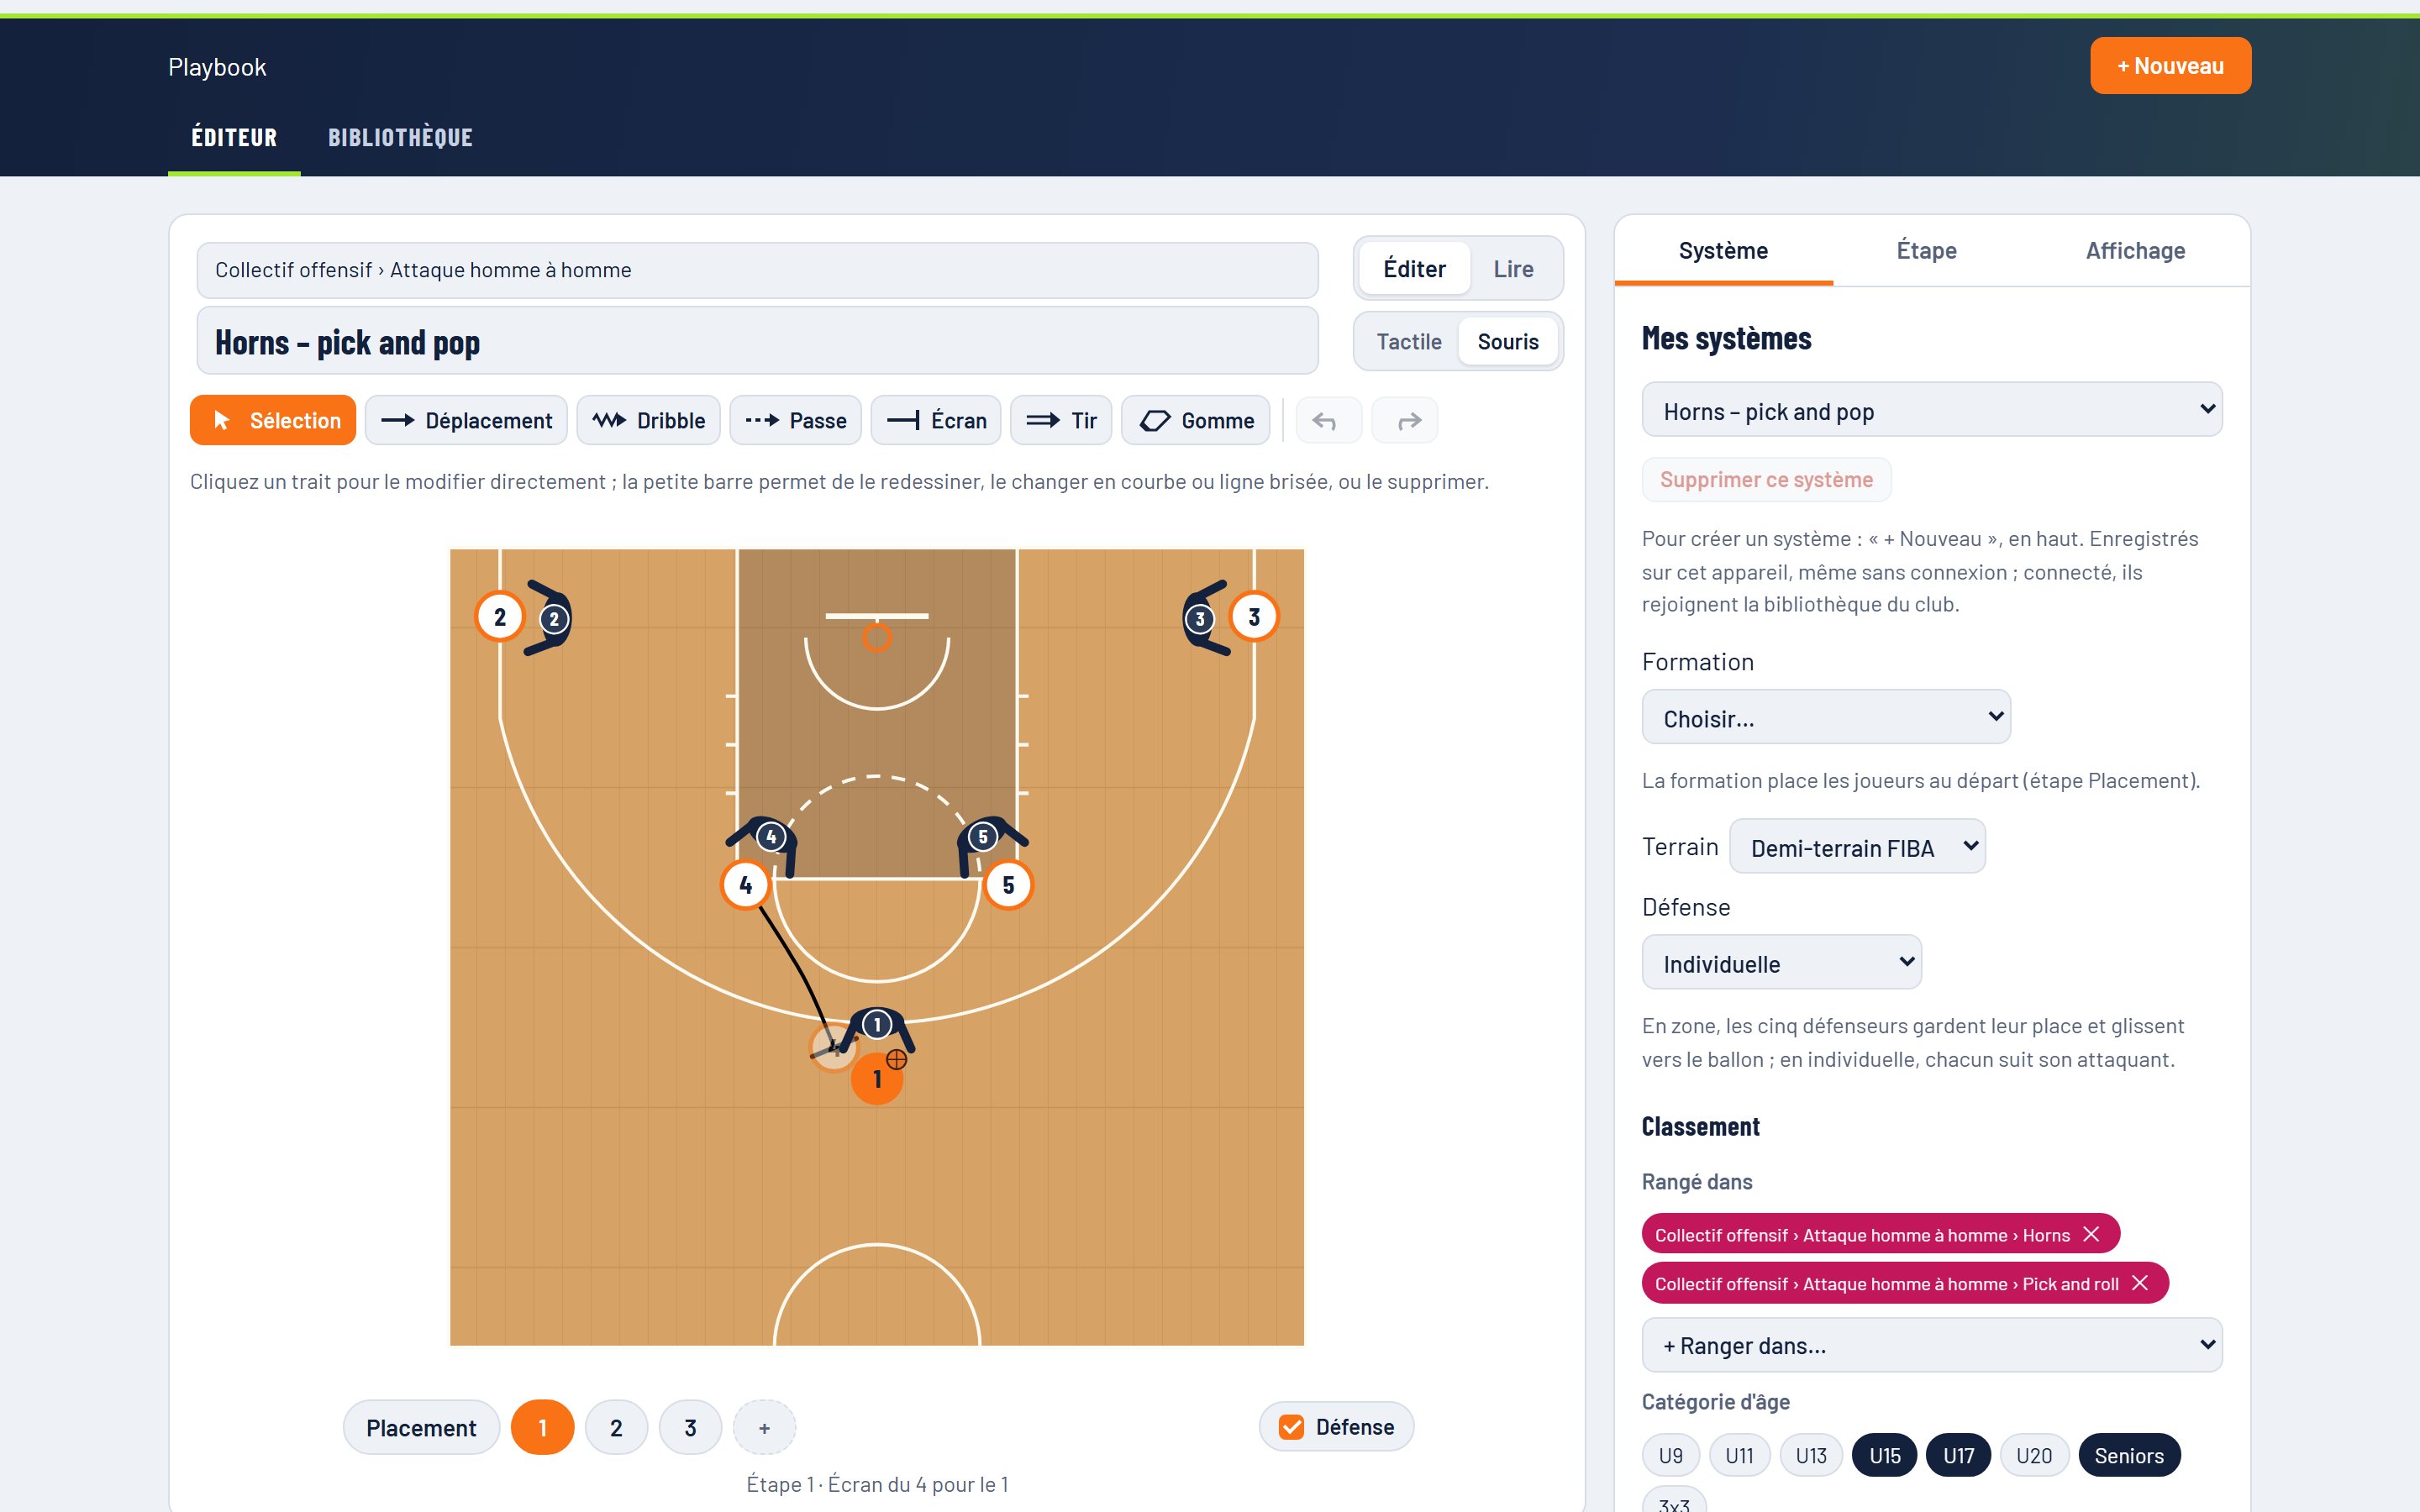This screenshot has width=2420, height=1512.
Task: Click the orange basket hoop on court
Action: pos(877,637)
